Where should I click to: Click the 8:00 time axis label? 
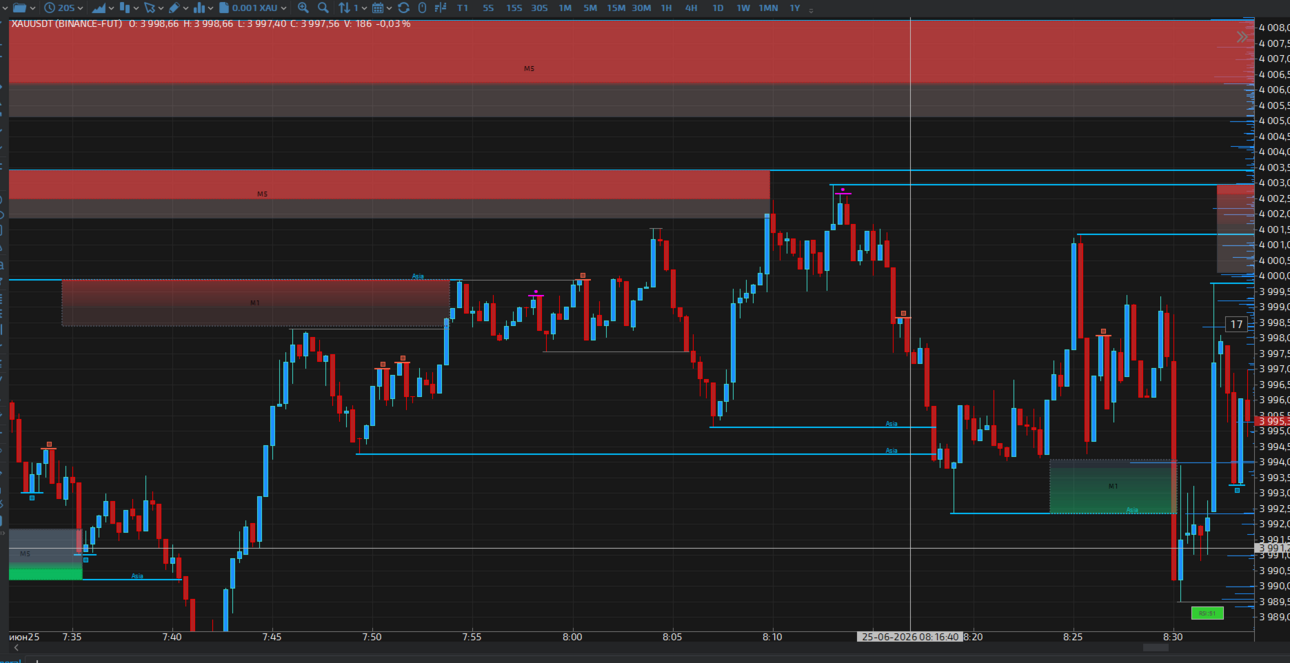point(572,637)
